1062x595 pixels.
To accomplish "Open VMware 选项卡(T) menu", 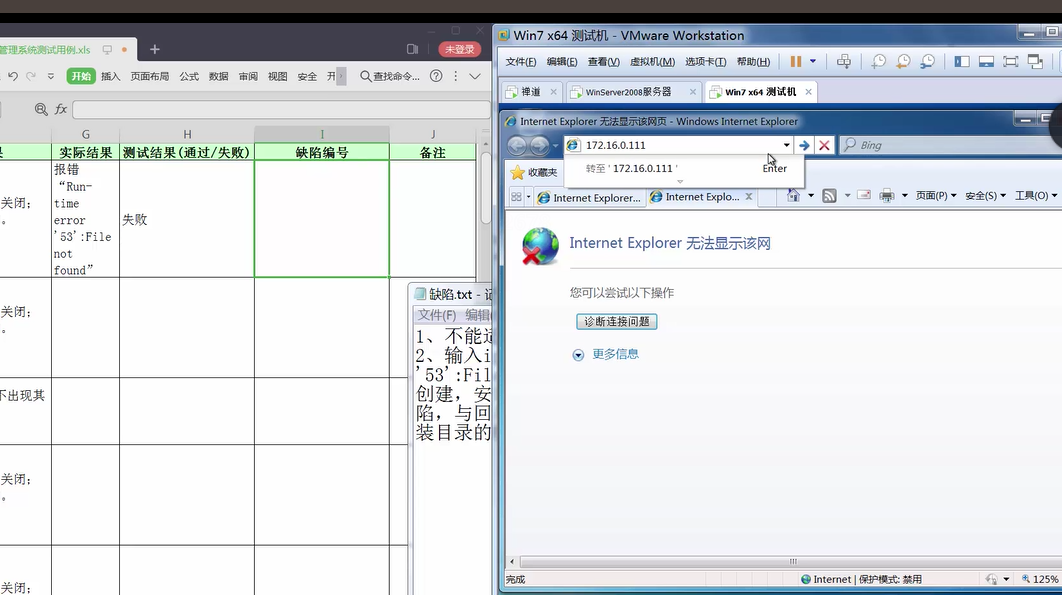I will [705, 62].
